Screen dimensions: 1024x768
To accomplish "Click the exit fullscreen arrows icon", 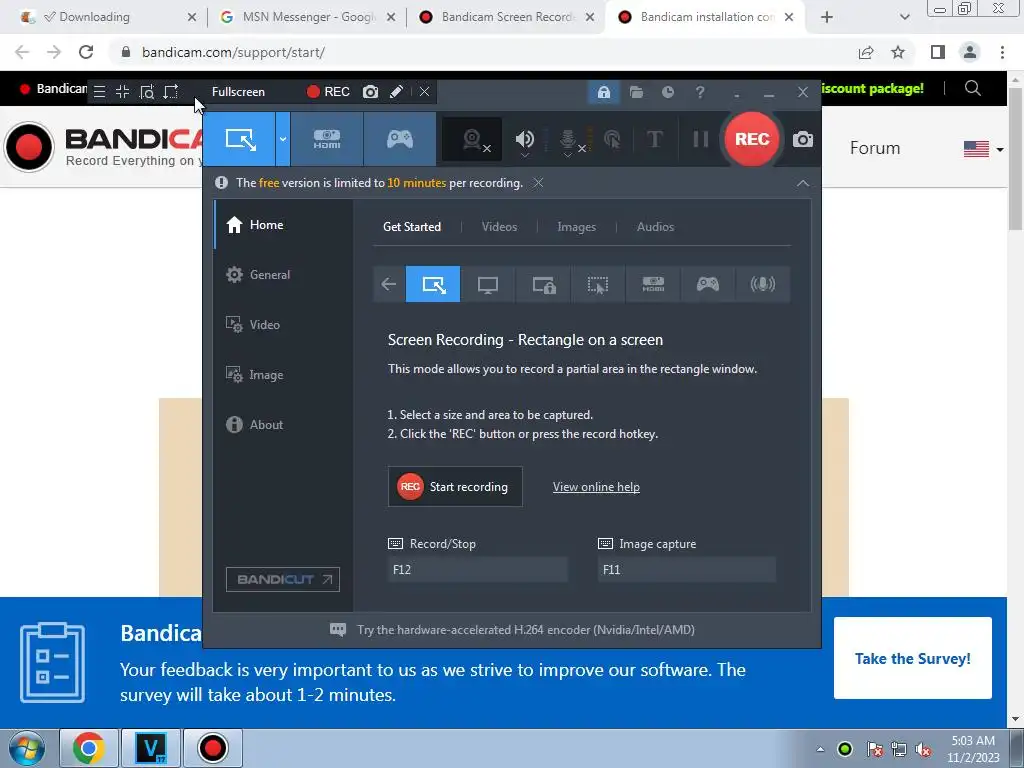I will [123, 92].
